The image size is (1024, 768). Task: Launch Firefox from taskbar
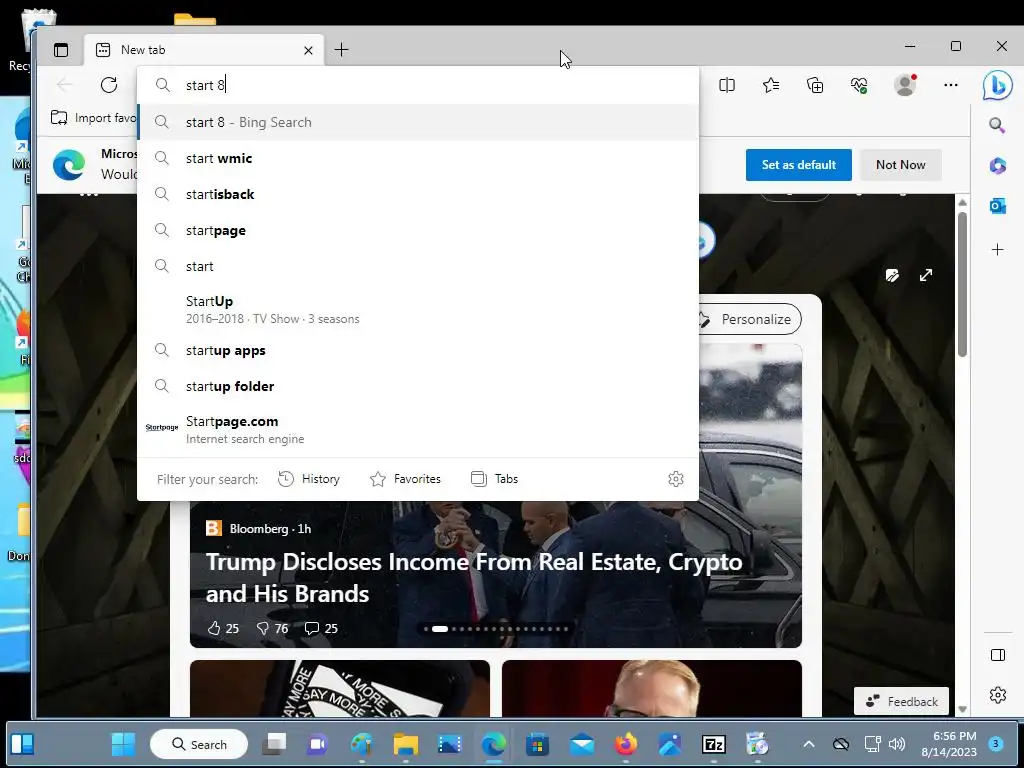click(626, 744)
